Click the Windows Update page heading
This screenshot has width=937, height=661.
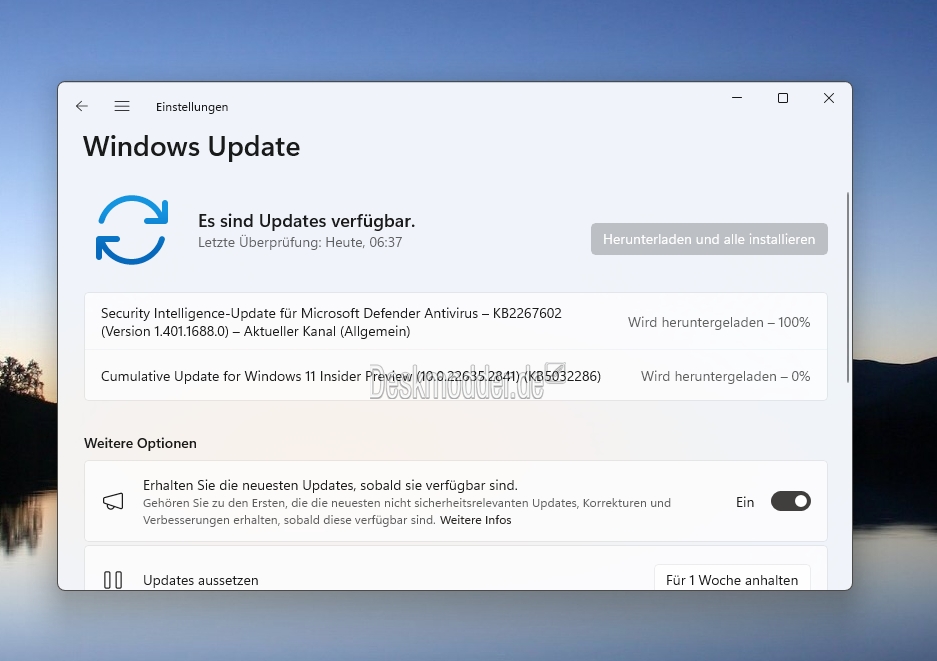pos(191,146)
